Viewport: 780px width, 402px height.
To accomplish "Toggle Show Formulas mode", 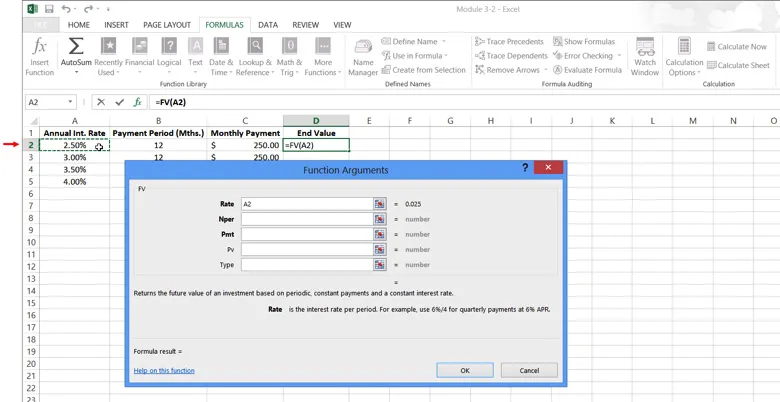I will [584, 42].
